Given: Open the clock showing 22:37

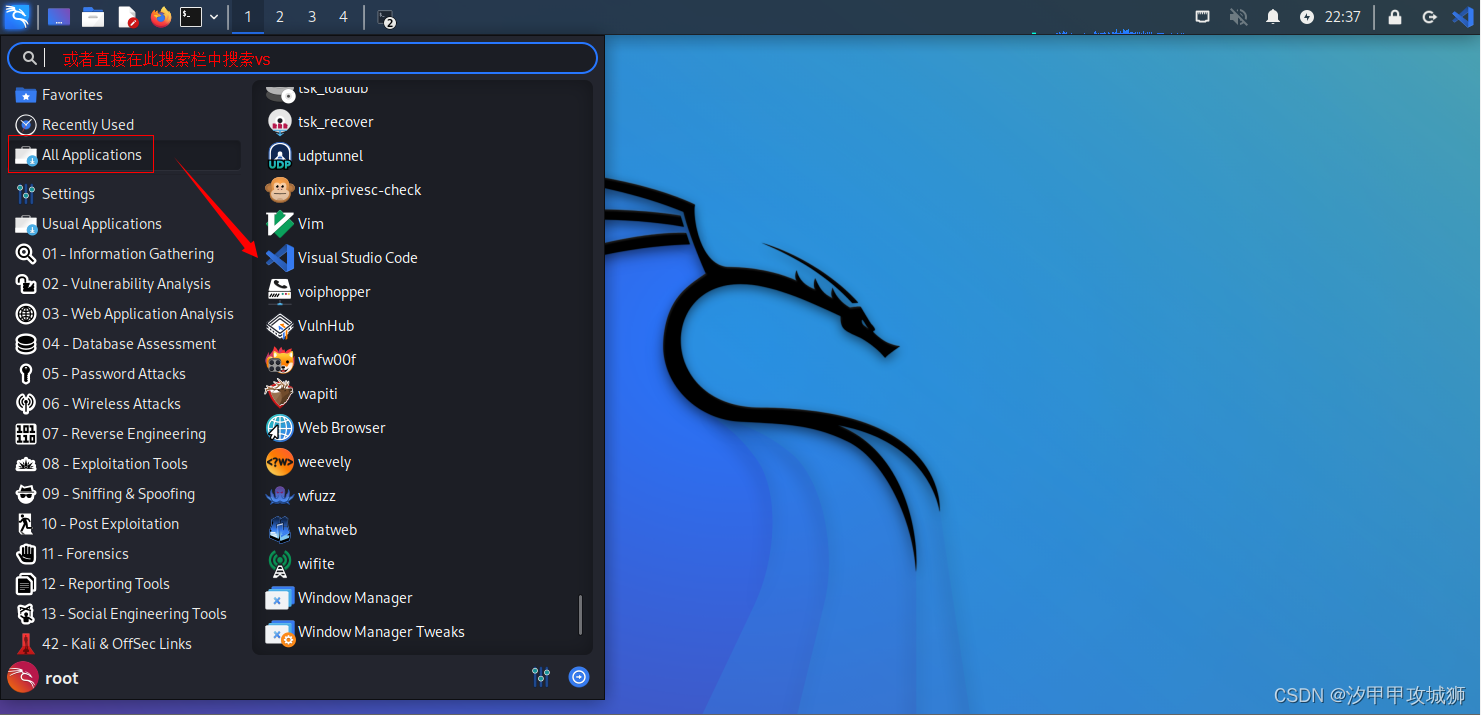Looking at the screenshot, I should 1343,17.
